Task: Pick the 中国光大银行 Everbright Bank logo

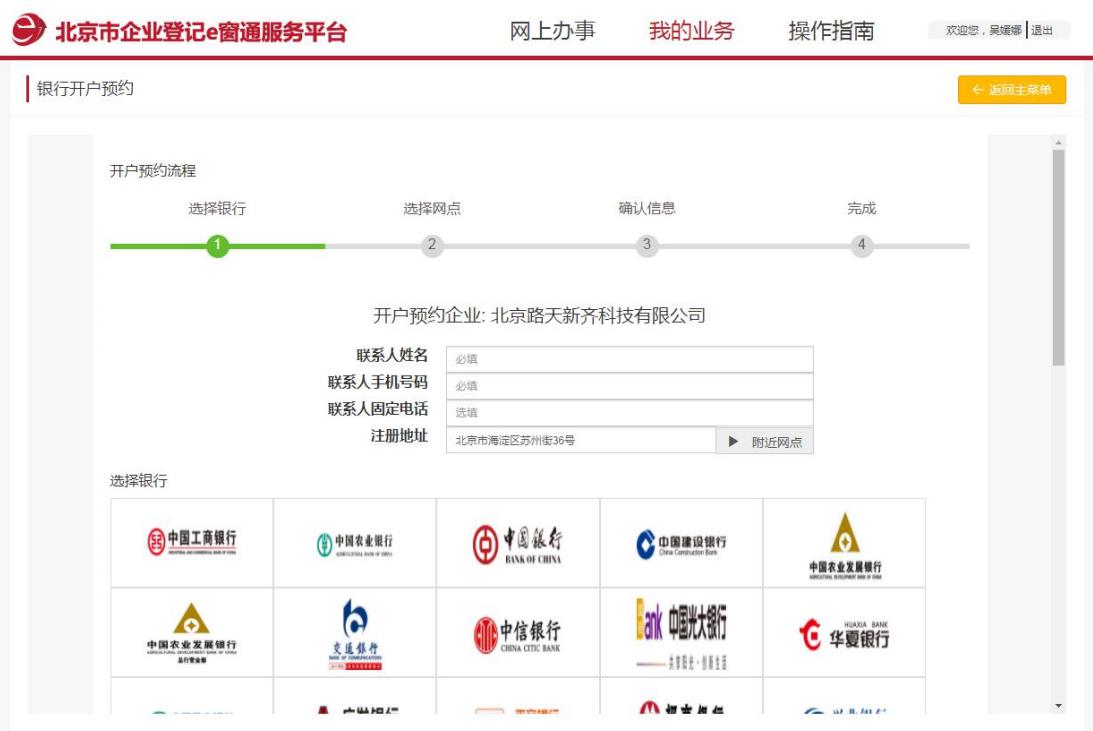Action: click(681, 633)
